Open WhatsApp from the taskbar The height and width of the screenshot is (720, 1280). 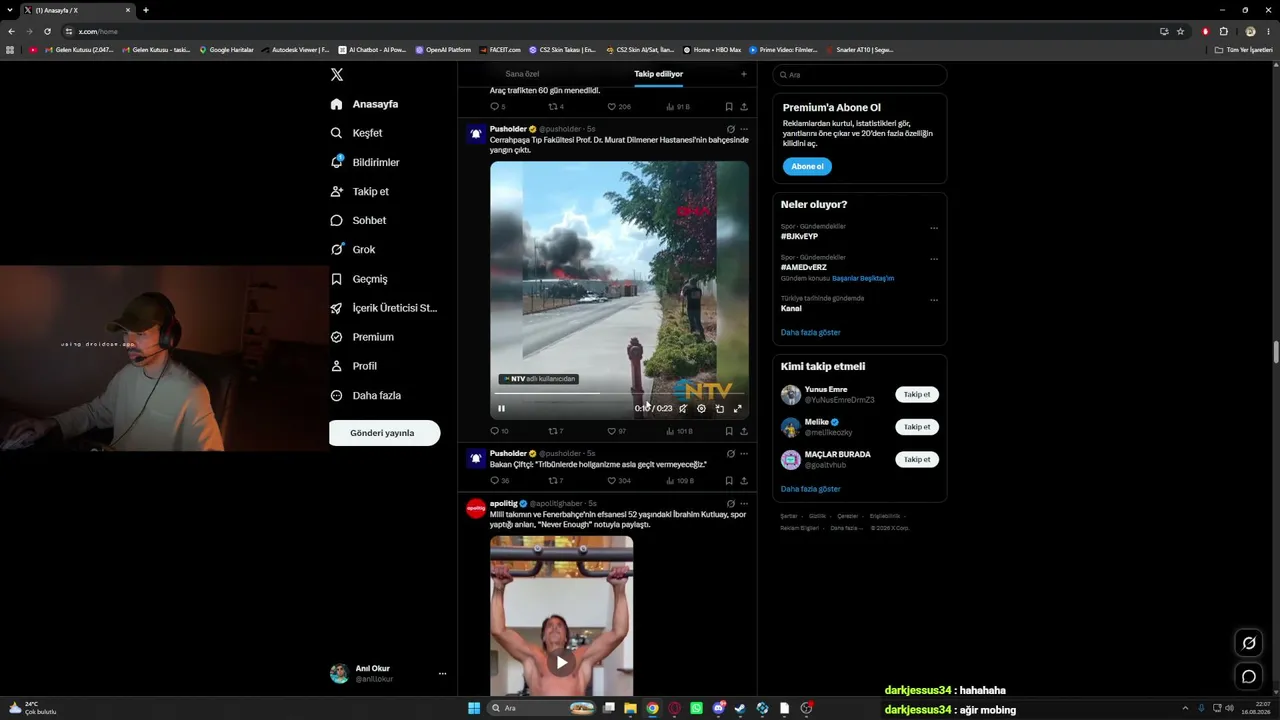[x=697, y=708]
